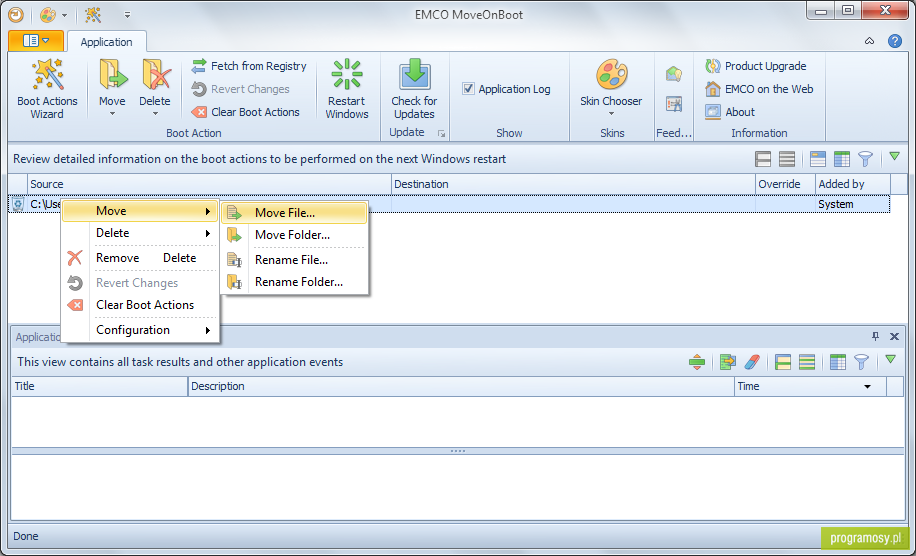The height and width of the screenshot is (556, 916).
Task: Click the feedback envelope with lightbulb icon
Action: [x=674, y=74]
